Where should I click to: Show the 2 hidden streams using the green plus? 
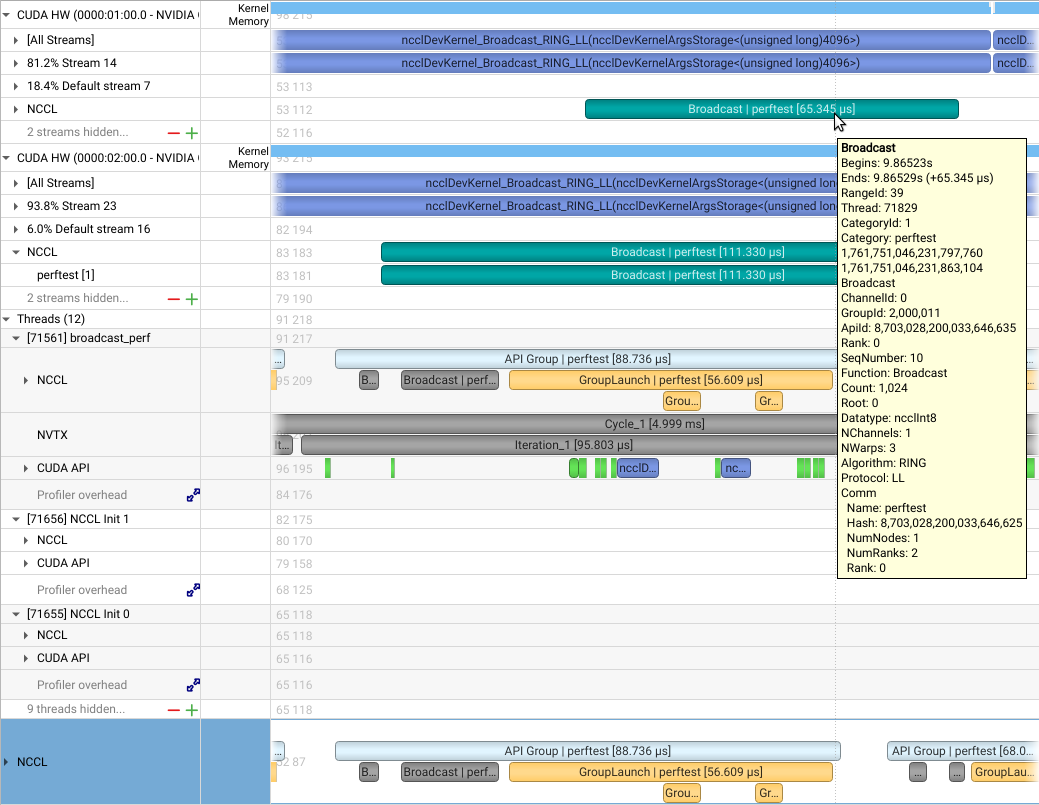pyautogui.click(x=191, y=132)
